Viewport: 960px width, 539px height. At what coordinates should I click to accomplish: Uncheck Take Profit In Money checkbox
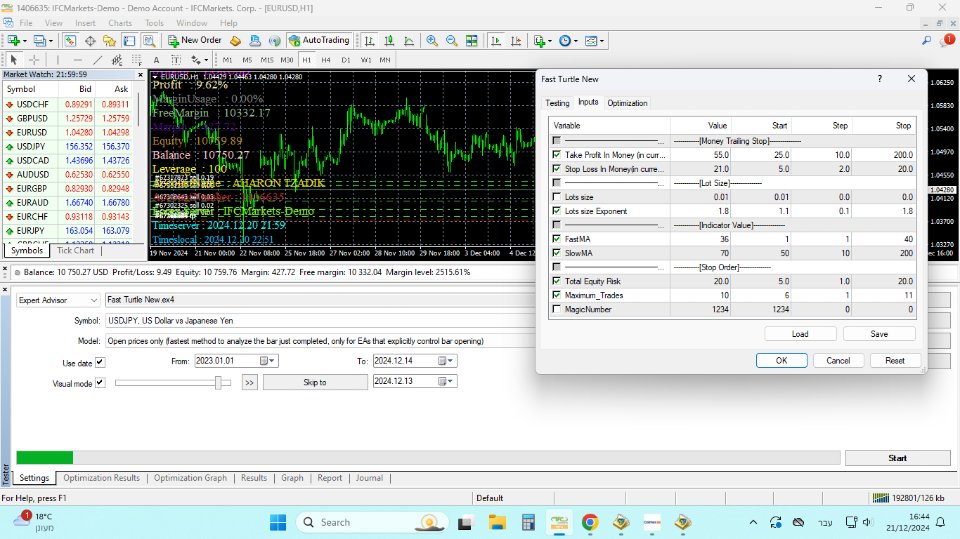coord(557,155)
